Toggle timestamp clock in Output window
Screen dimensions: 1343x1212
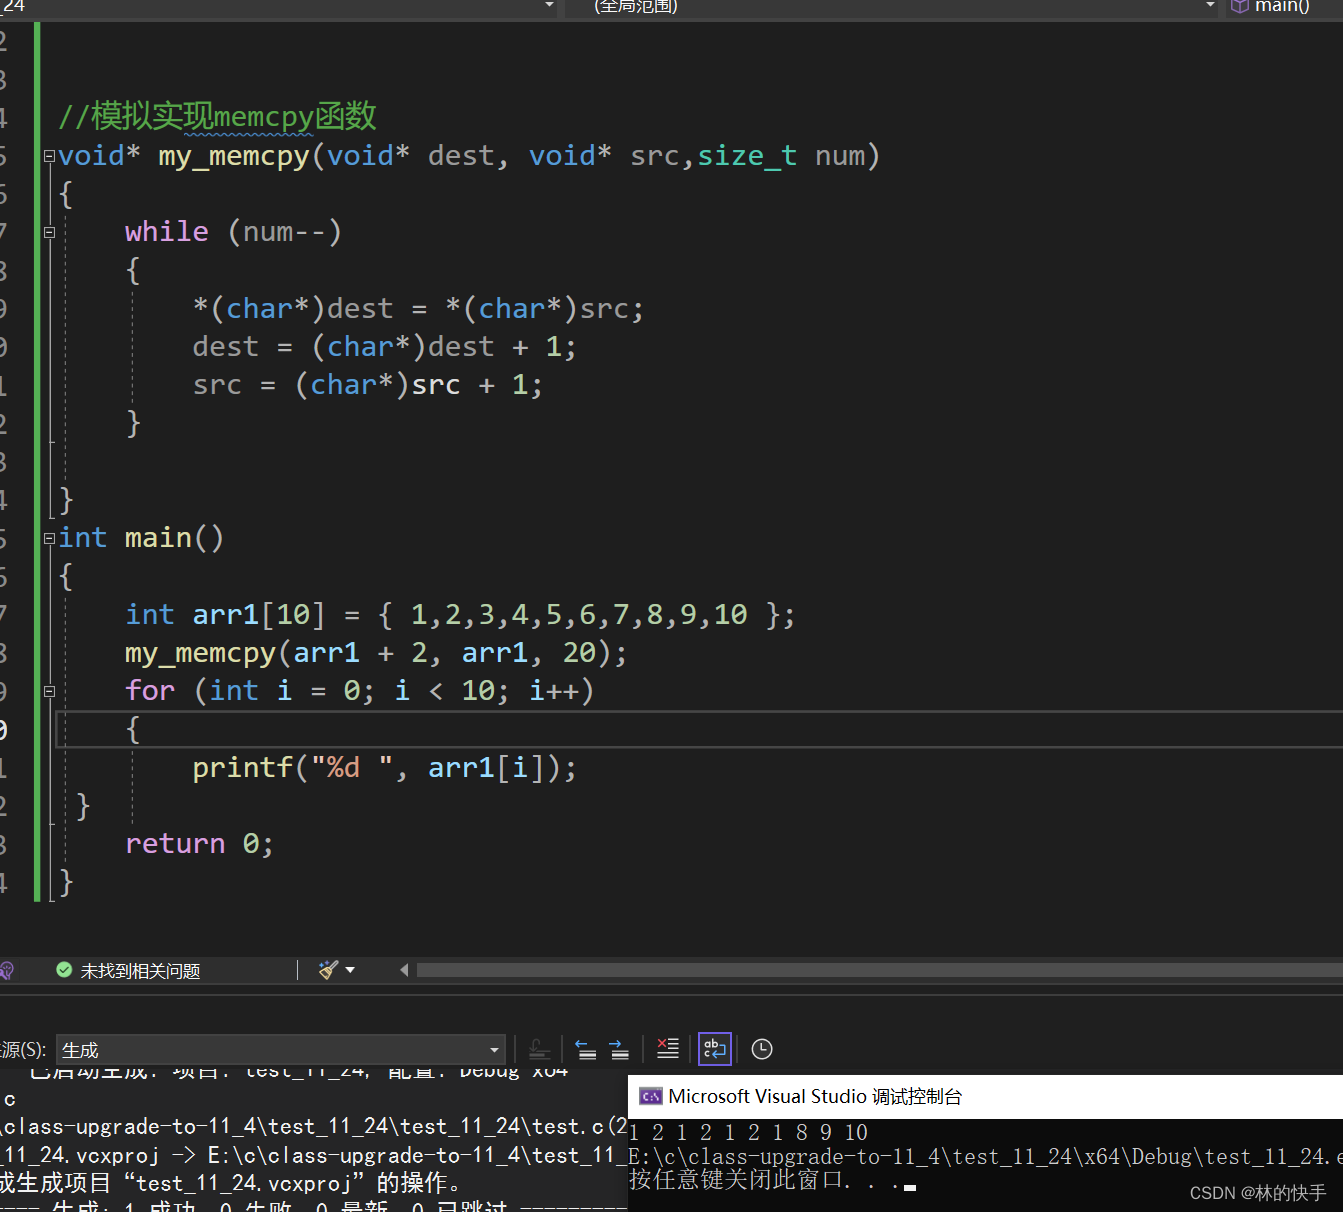click(762, 1049)
